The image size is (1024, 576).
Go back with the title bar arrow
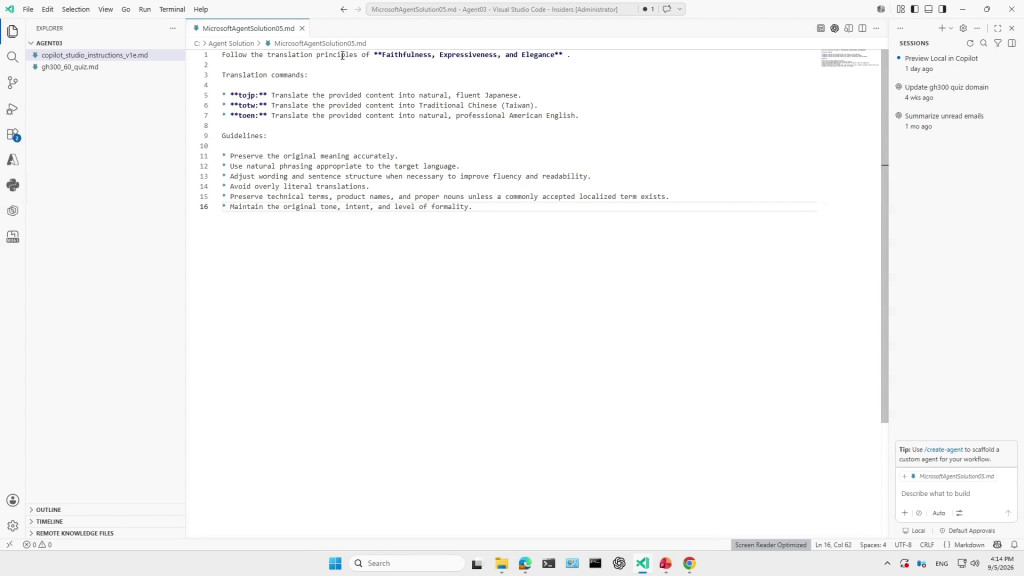click(x=344, y=9)
